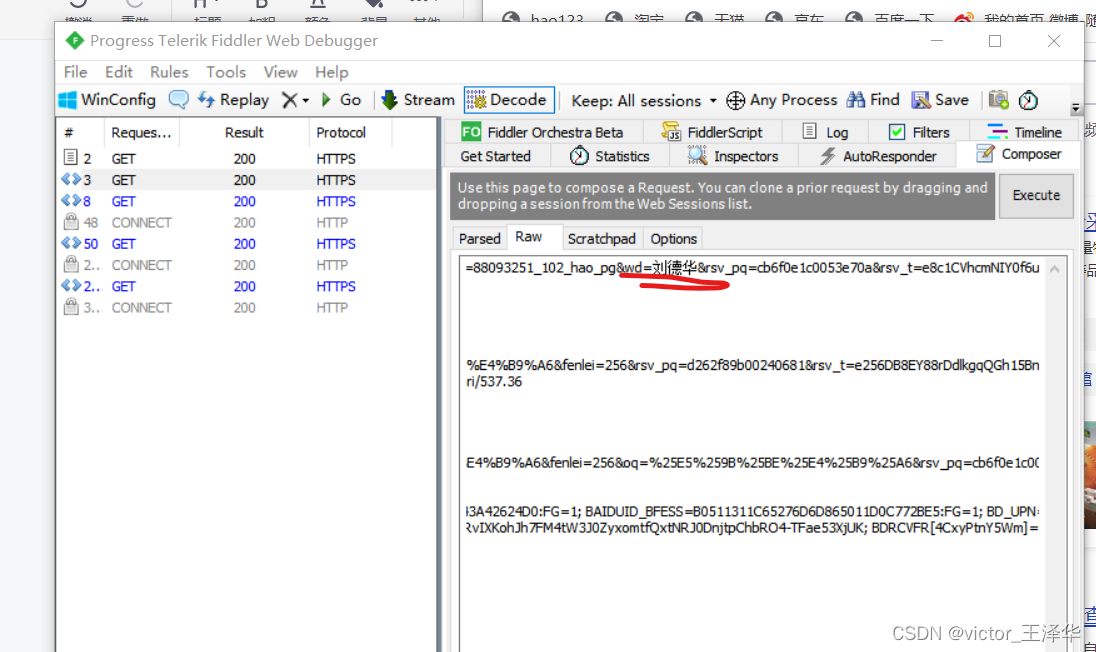Click the Composer pencil icon

point(985,153)
